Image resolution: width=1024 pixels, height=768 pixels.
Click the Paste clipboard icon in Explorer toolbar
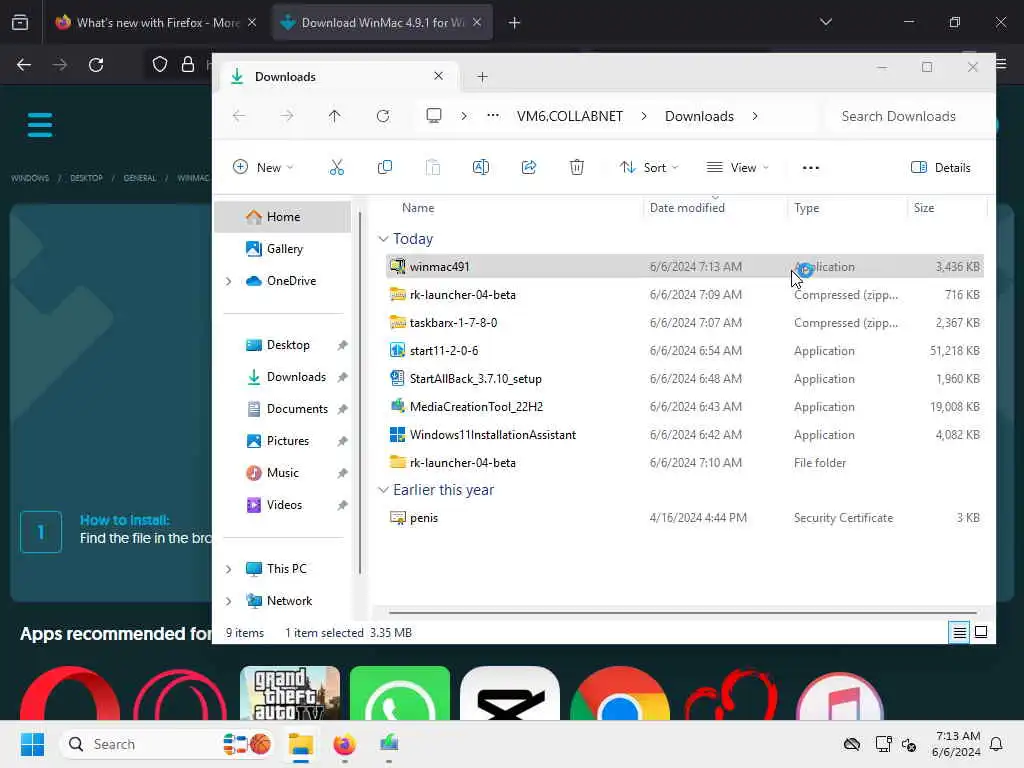coord(432,168)
